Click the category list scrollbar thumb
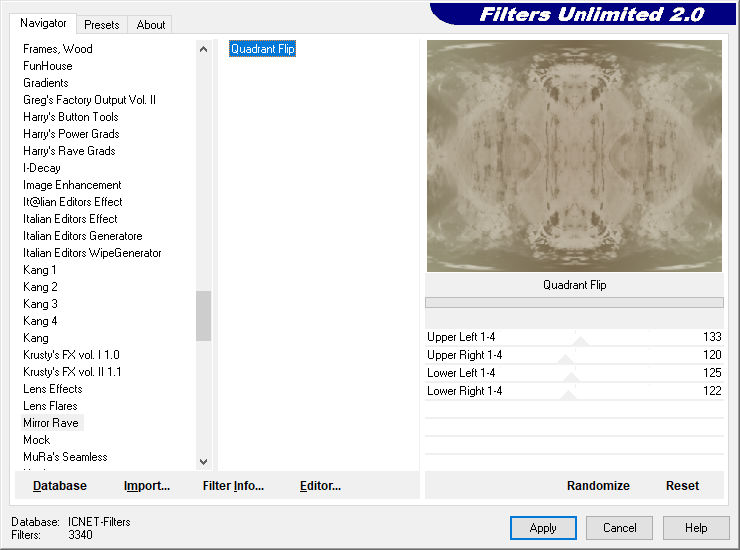Image resolution: width=740 pixels, height=550 pixels. pyautogui.click(x=203, y=316)
